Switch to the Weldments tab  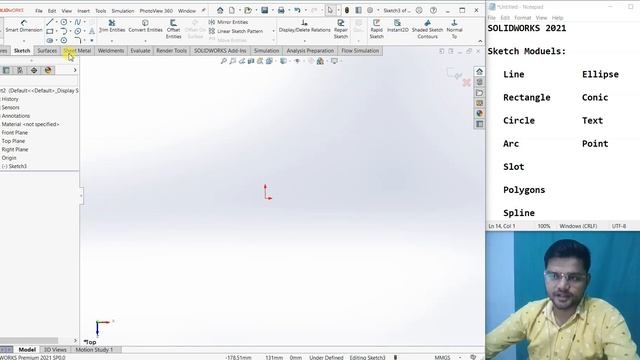(111, 51)
